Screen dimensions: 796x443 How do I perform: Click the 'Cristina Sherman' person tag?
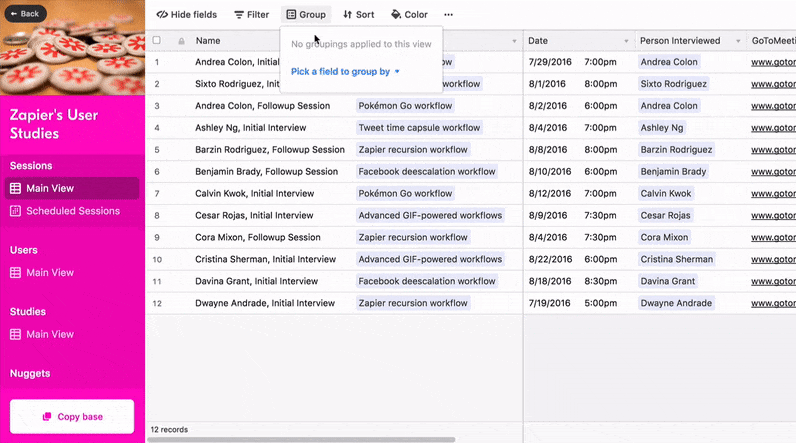tap(677, 259)
